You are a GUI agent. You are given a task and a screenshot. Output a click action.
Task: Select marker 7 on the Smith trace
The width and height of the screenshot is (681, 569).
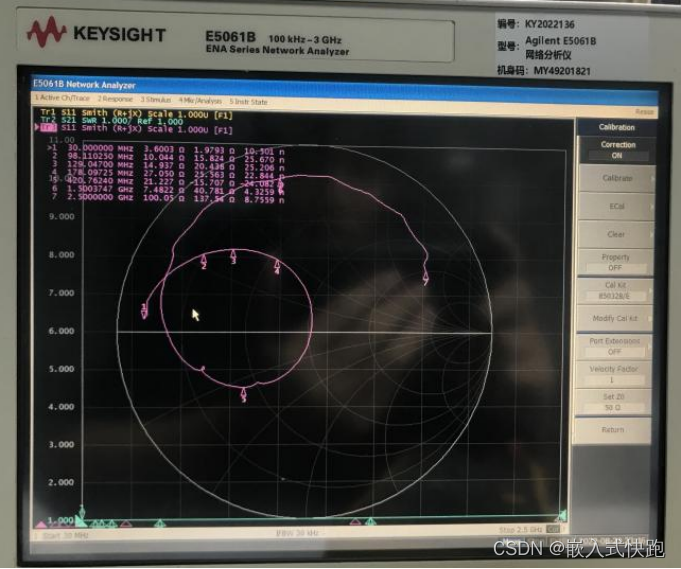tap(426, 278)
